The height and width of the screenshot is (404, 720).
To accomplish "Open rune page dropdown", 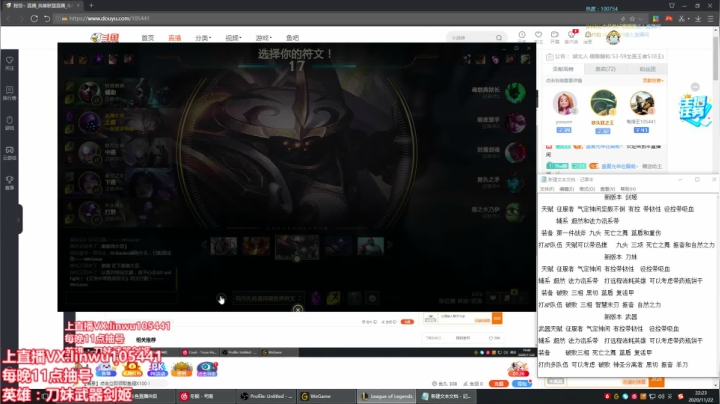I will [x=268, y=298].
